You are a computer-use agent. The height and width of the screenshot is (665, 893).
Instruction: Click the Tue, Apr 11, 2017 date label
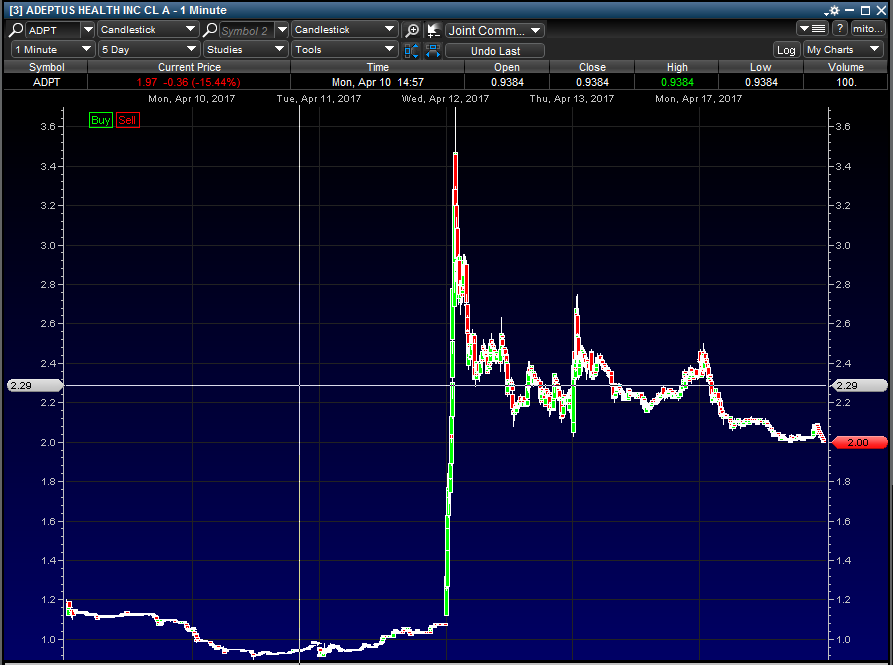[319, 98]
